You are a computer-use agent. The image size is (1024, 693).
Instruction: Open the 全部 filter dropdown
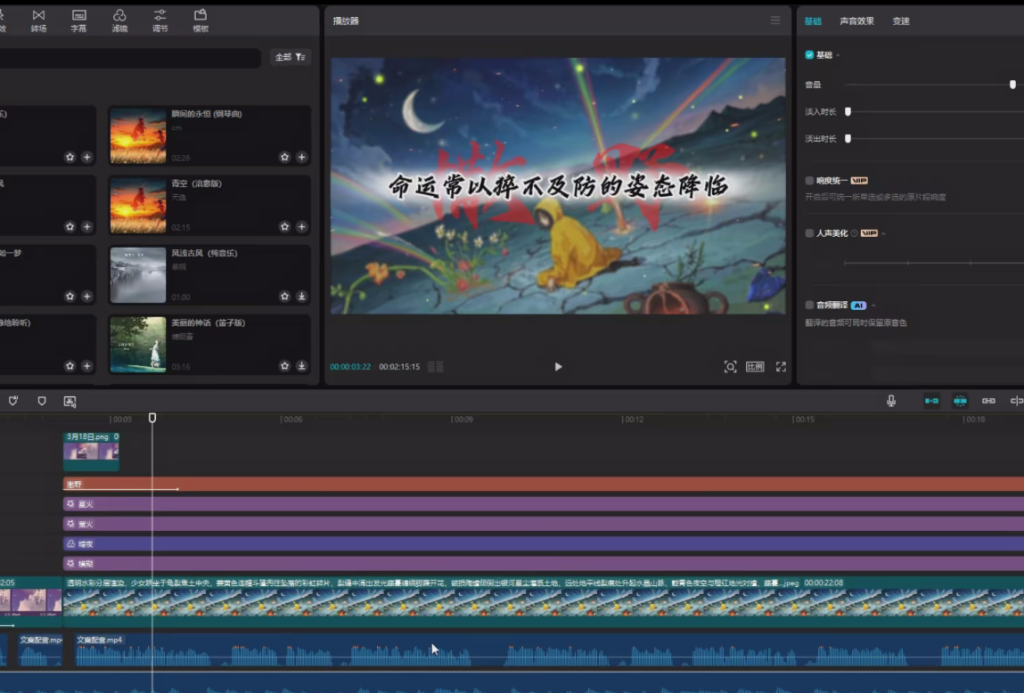pos(291,58)
